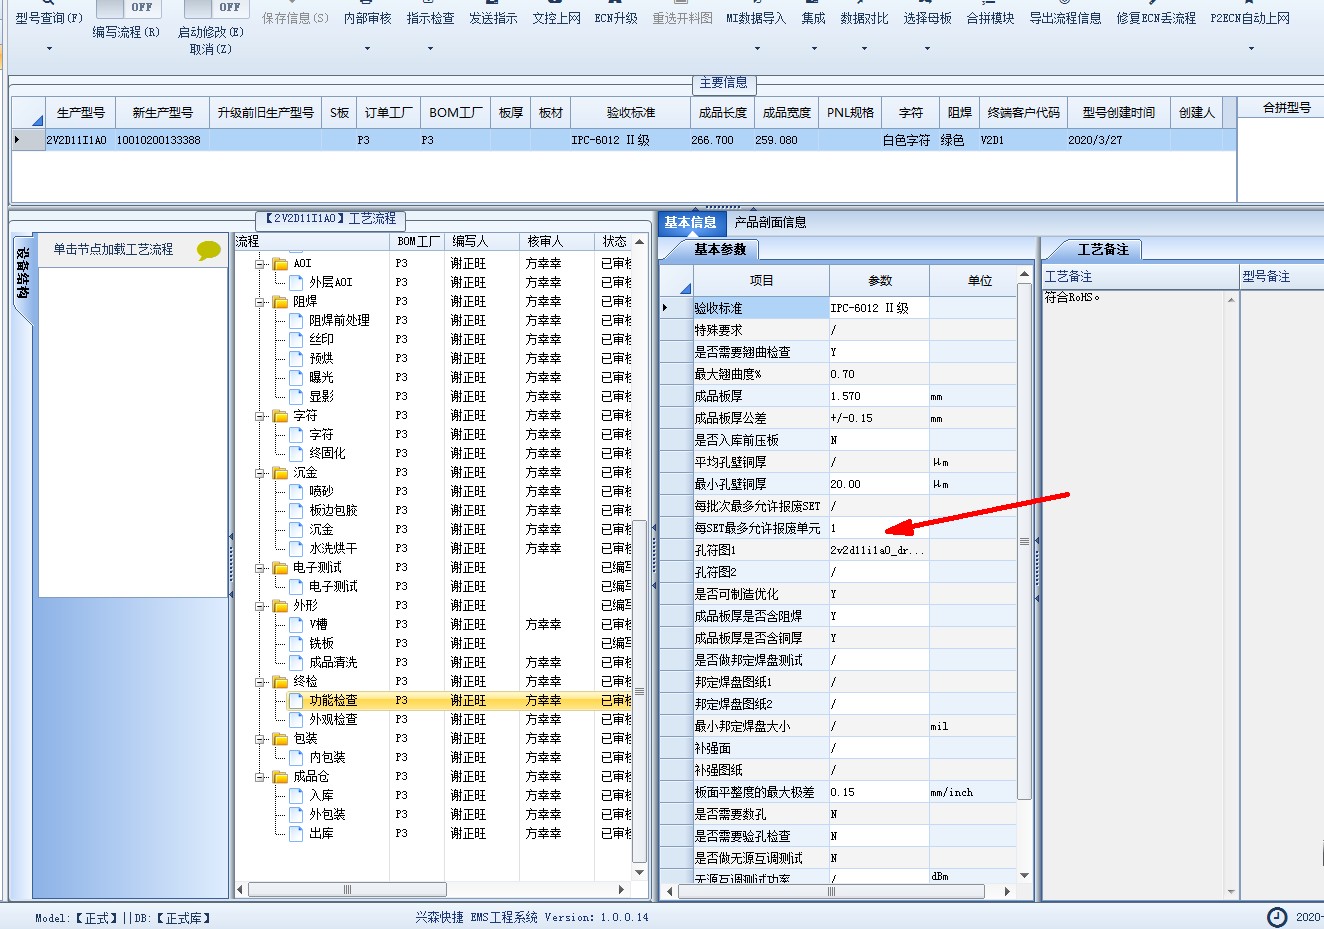Open the 选择母板 dropdown arrow
Image resolution: width=1324 pixels, height=929 pixels.
pyautogui.click(x=927, y=48)
